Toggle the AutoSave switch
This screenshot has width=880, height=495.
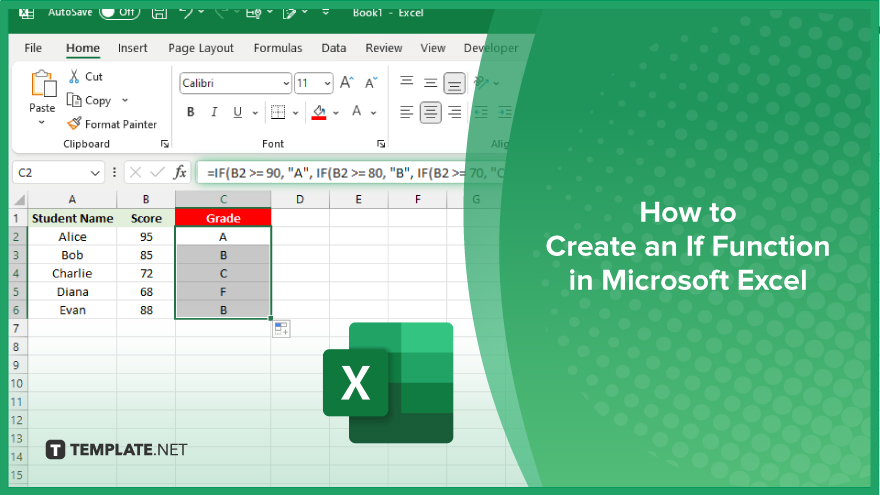click(120, 12)
